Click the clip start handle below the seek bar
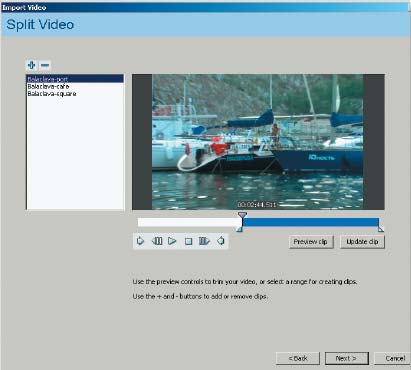The height and width of the screenshot is (370, 411). coord(239,229)
